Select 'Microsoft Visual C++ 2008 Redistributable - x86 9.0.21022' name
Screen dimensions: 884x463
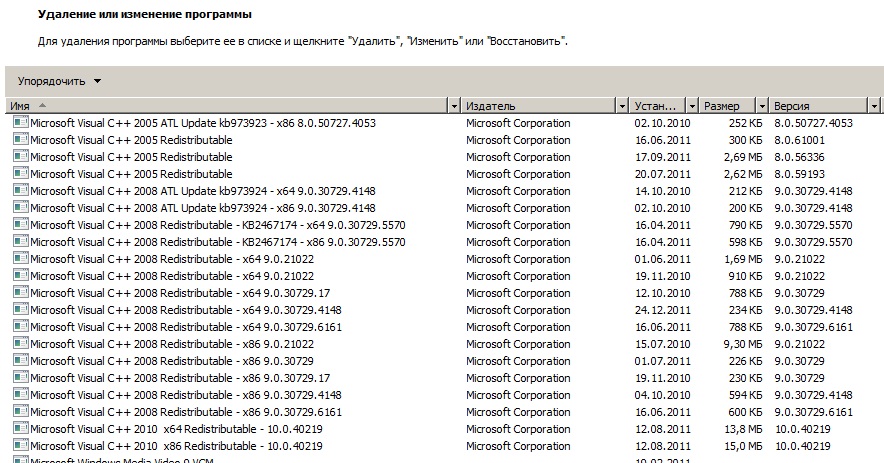point(172,343)
